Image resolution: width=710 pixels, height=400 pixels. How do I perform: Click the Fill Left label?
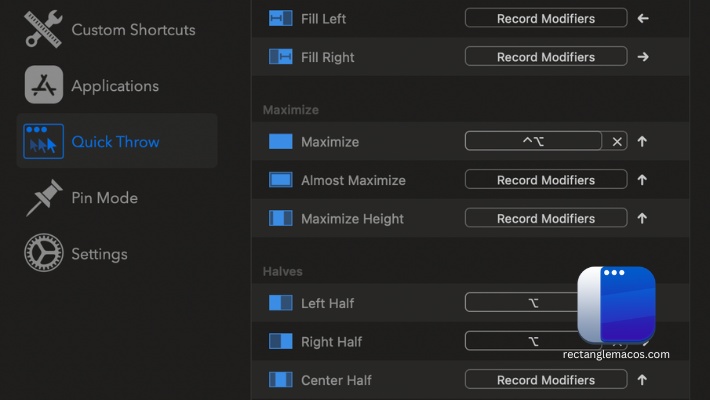pos(323,19)
